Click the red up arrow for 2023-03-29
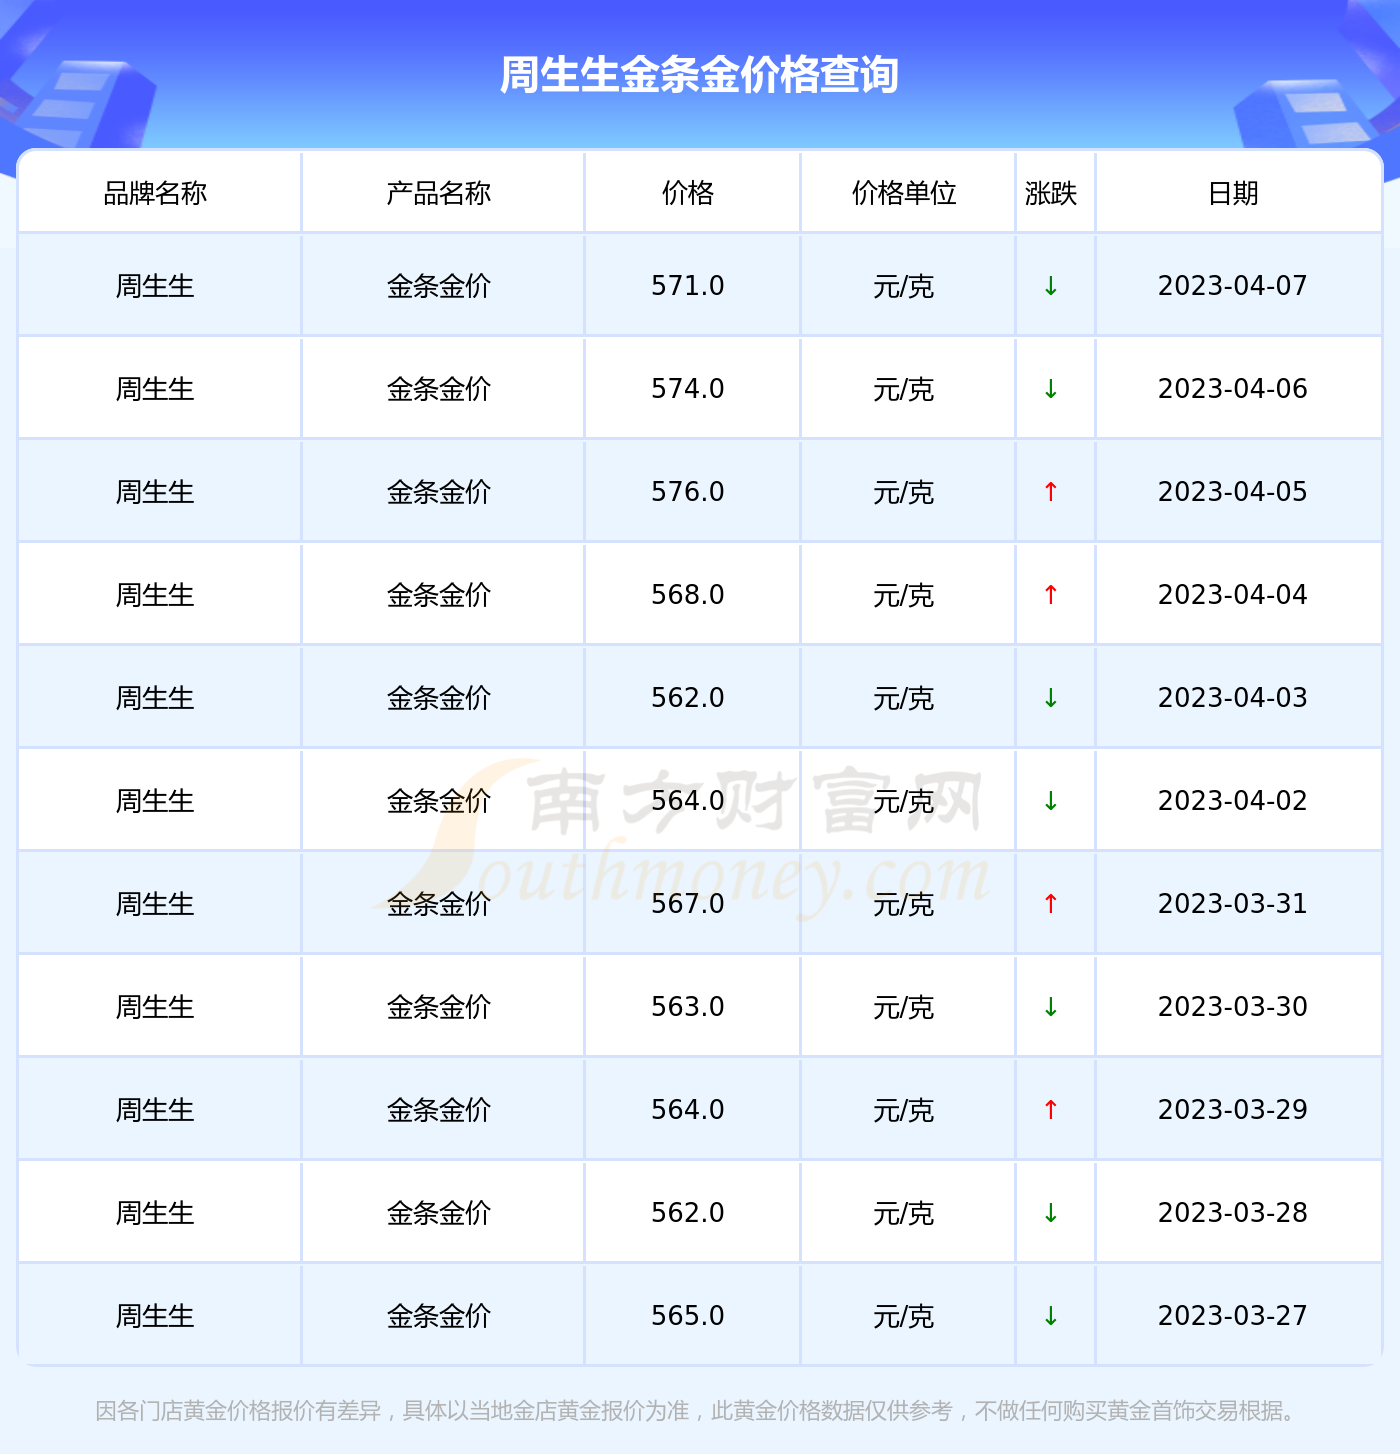1400x1455 pixels. click(1051, 1110)
